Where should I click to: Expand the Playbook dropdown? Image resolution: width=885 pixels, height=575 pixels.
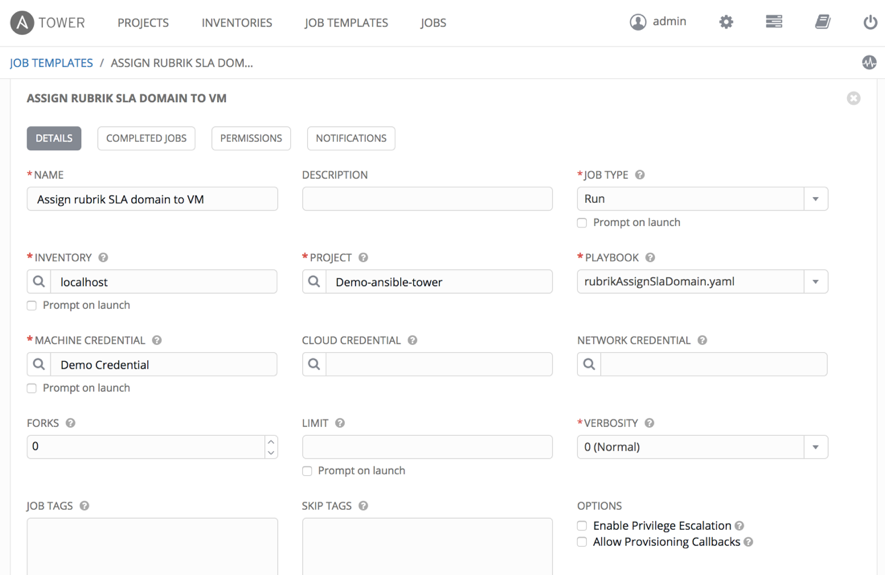pyautogui.click(x=816, y=282)
